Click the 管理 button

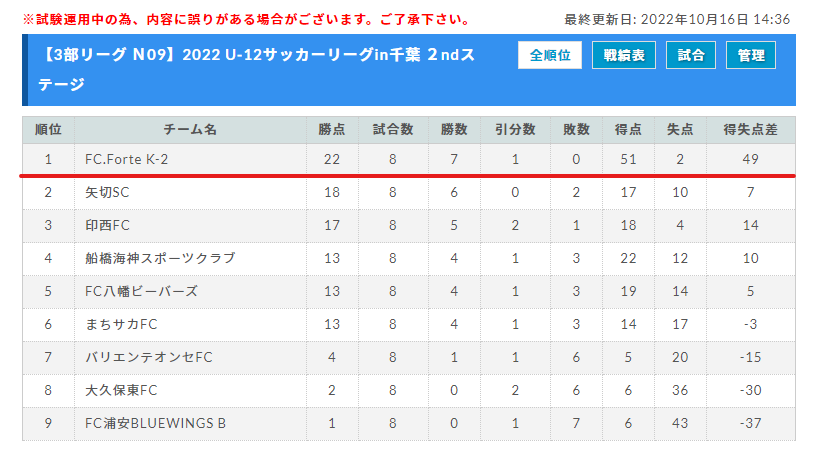(751, 55)
